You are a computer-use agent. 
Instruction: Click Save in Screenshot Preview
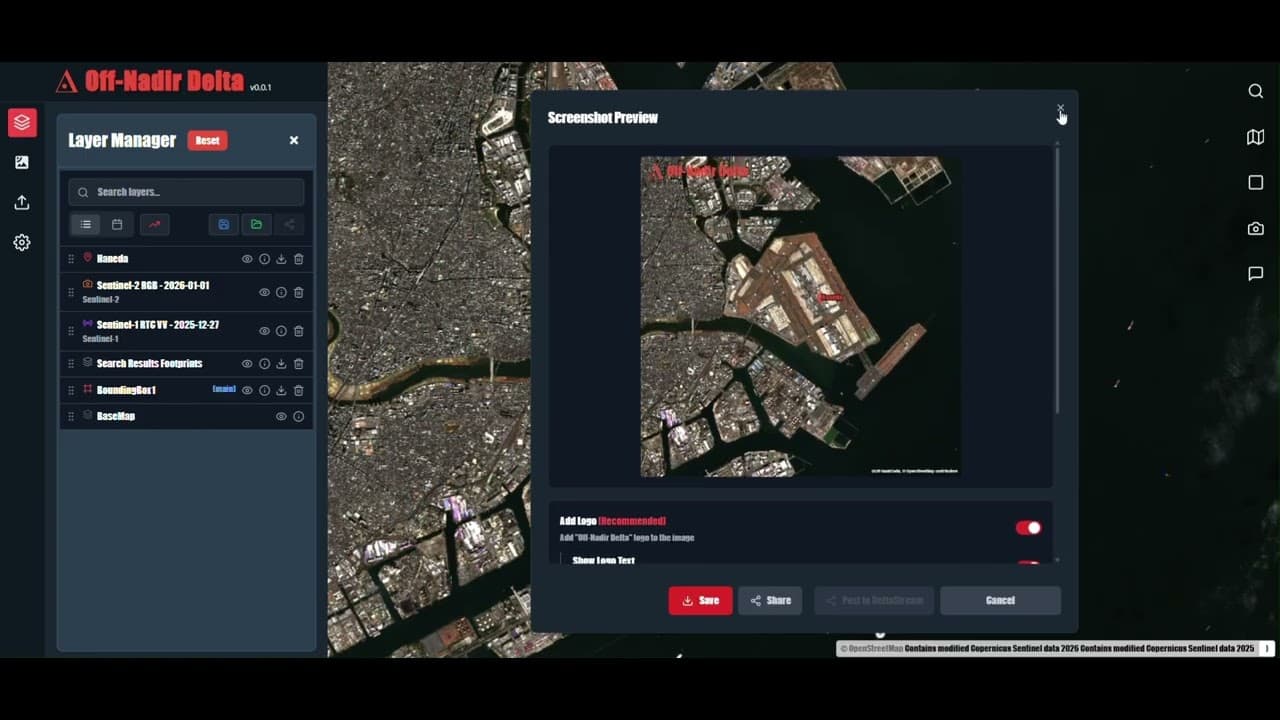700,600
